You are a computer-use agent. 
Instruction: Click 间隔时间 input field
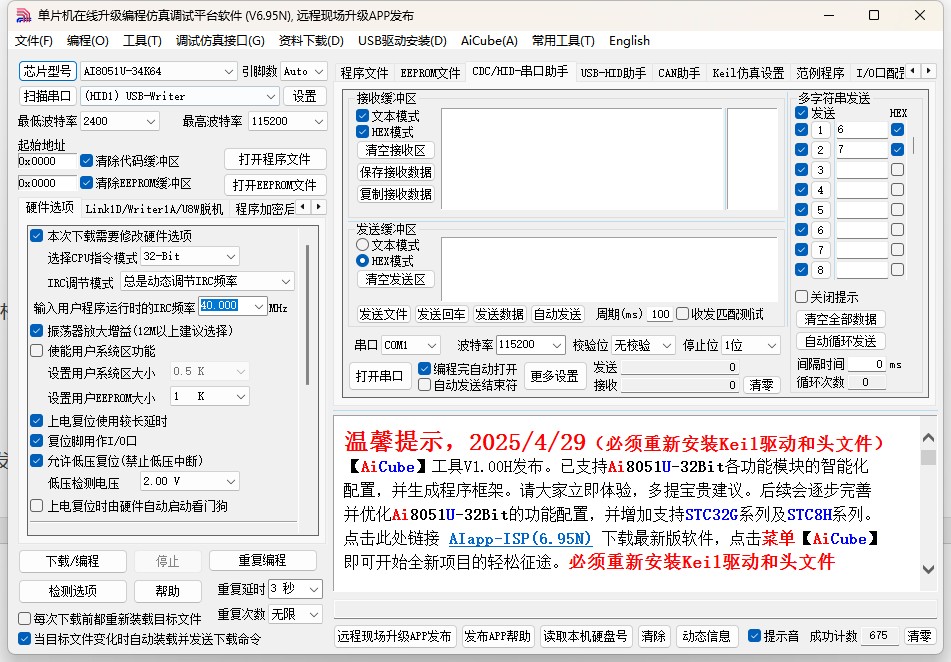[x=867, y=364]
